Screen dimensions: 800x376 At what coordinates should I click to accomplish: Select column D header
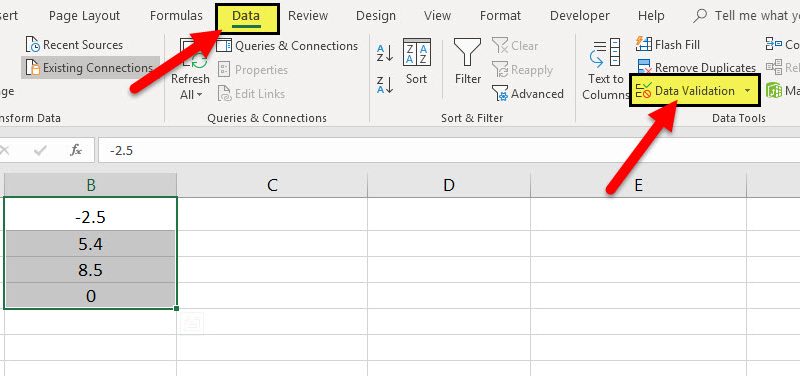[x=448, y=185]
